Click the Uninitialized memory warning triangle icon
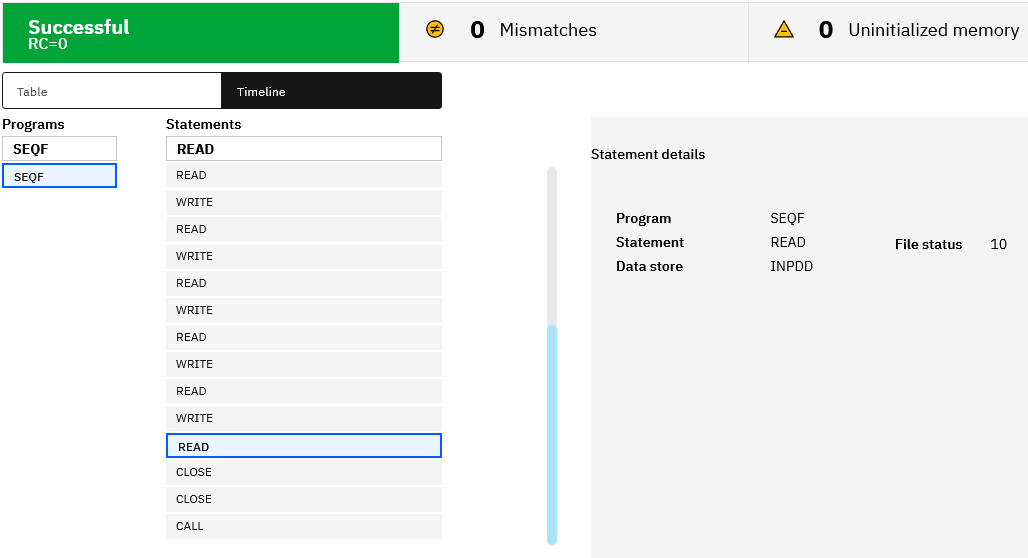Screen dimensions: 1028x558 click(783, 30)
